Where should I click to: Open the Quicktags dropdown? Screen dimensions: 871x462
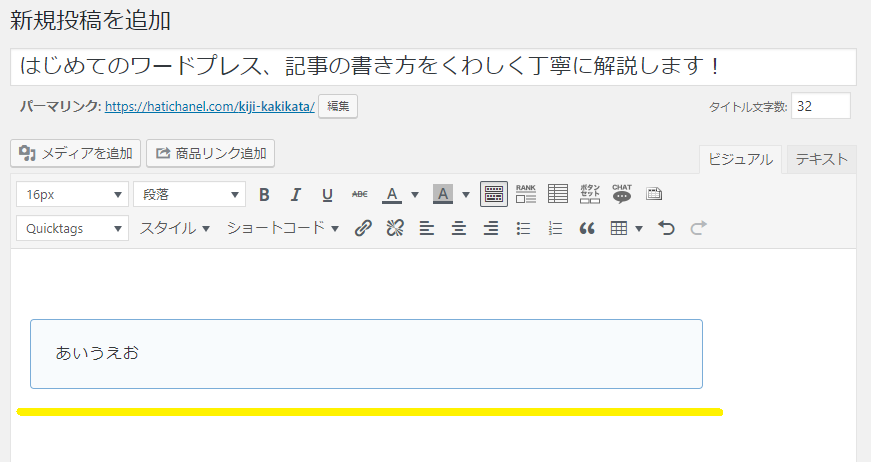click(x=72, y=228)
